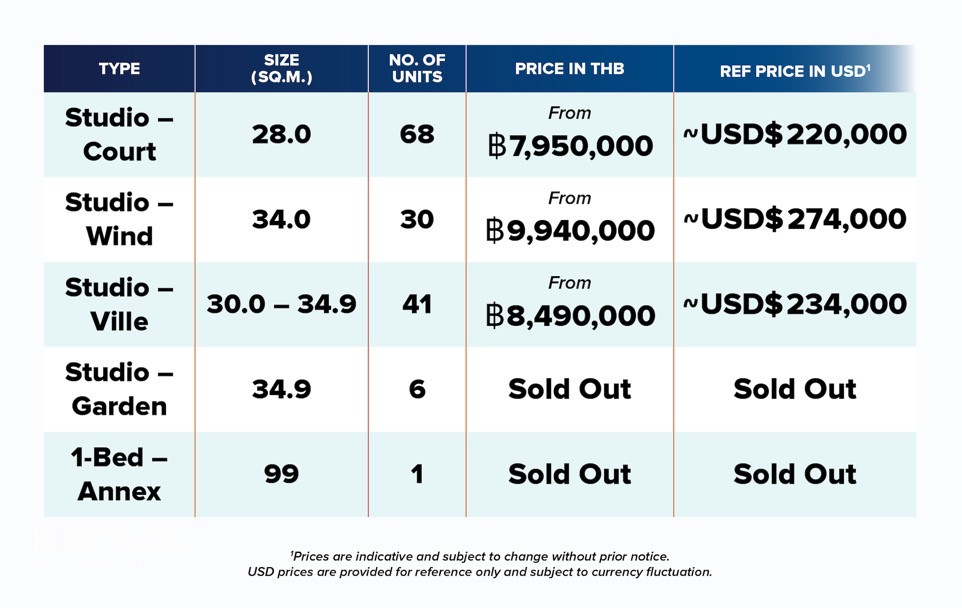Click the ฿8,490,000 price
This screenshot has height=608, width=962.
click(x=570, y=316)
